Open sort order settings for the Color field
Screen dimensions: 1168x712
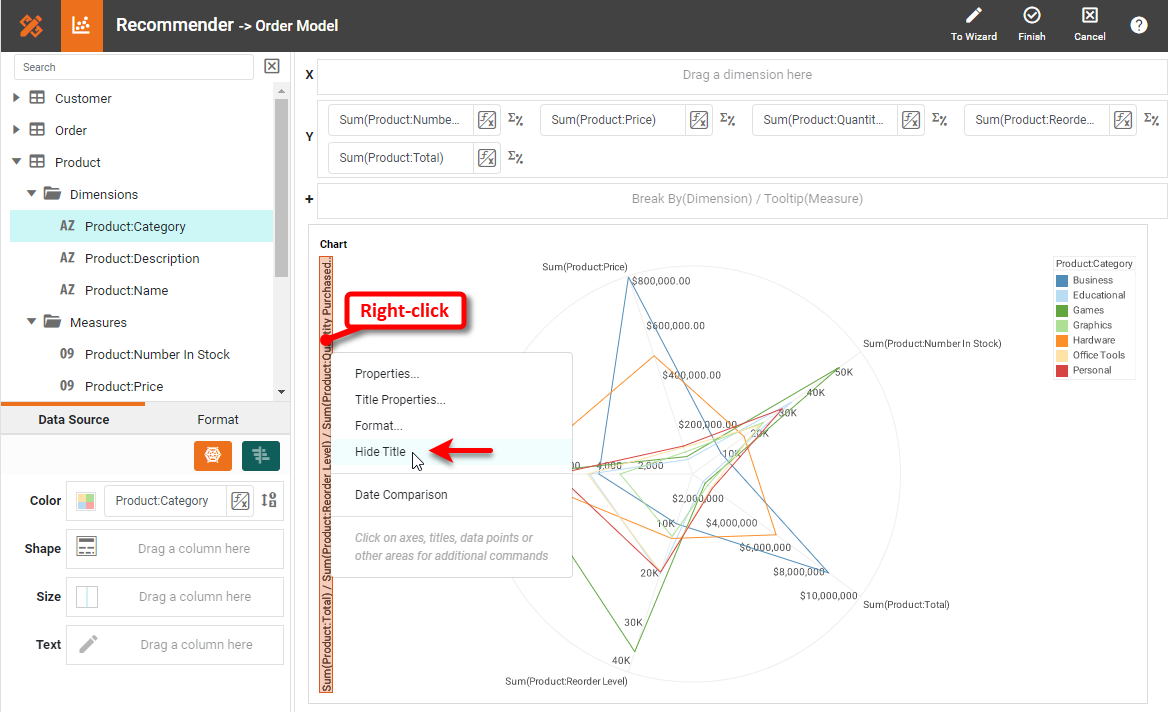click(266, 501)
